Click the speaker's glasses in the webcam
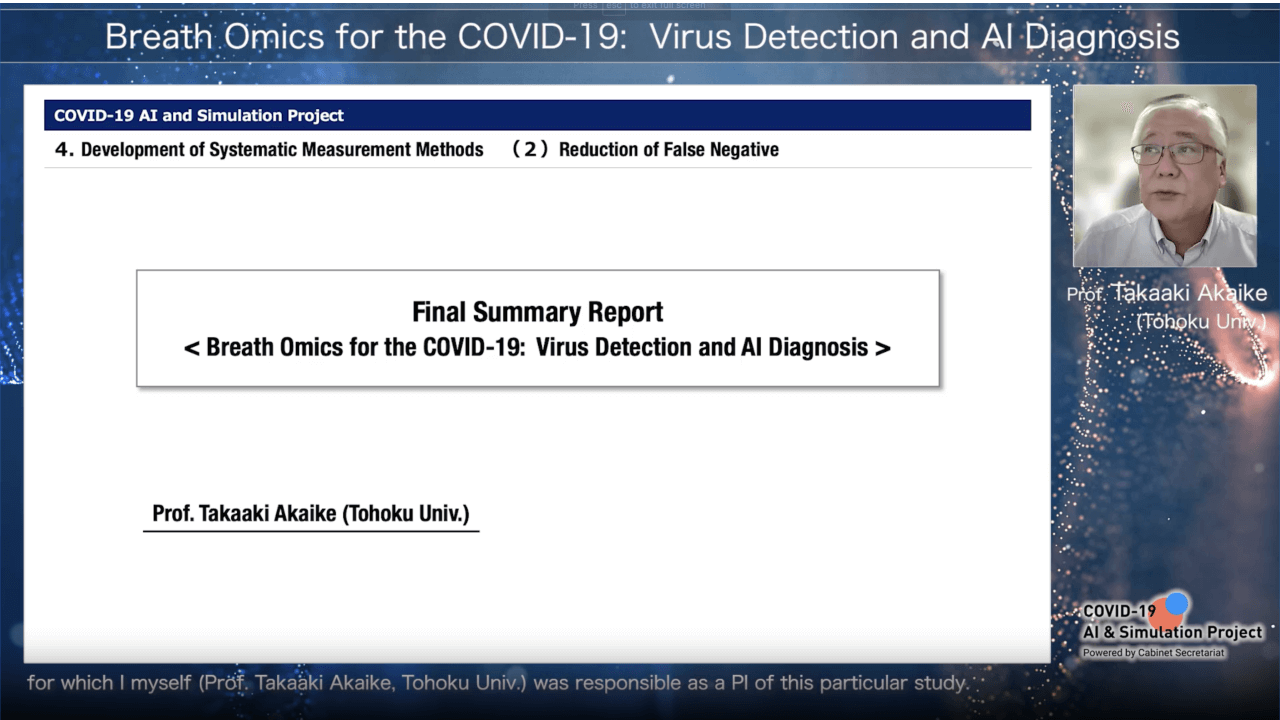The height and width of the screenshot is (720, 1280). [1176, 153]
